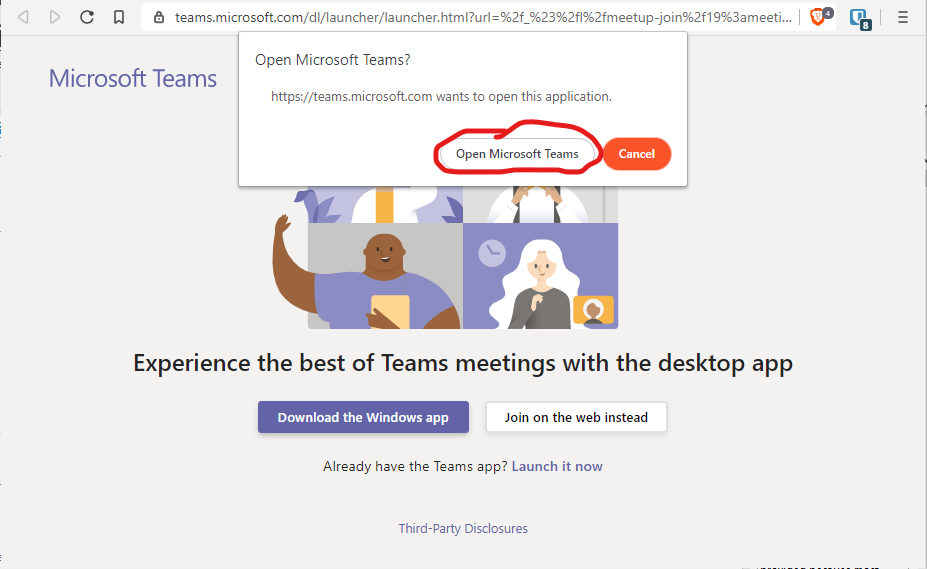Click the browser forward arrow

(55, 17)
